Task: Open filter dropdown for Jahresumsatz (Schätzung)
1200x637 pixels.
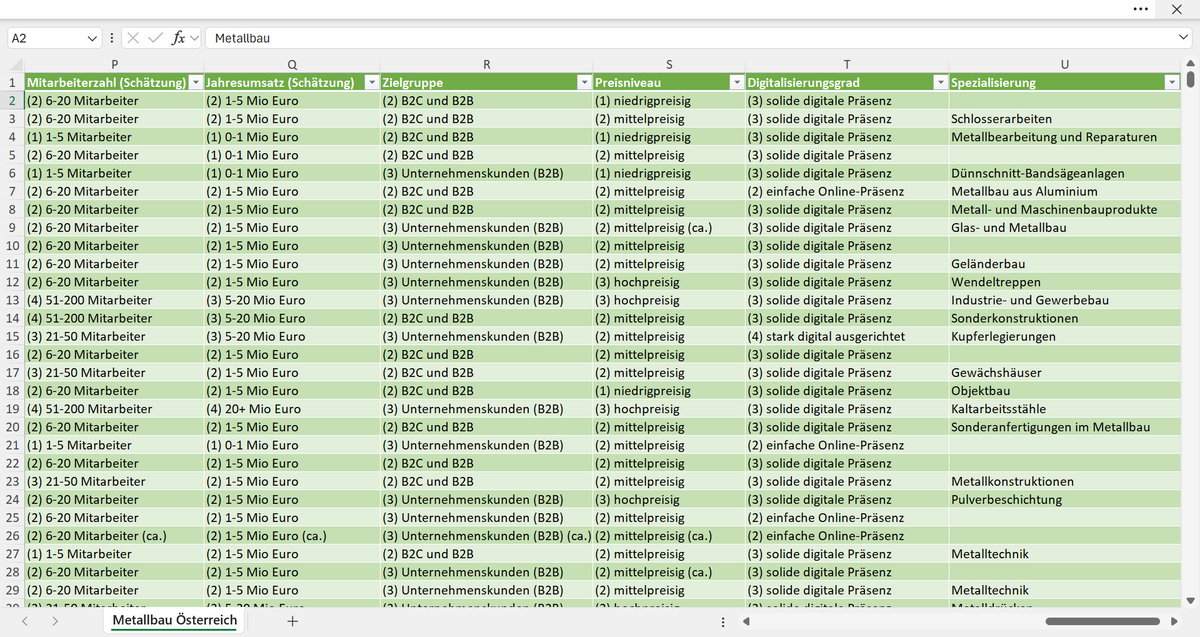Action: [x=372, y=83]
